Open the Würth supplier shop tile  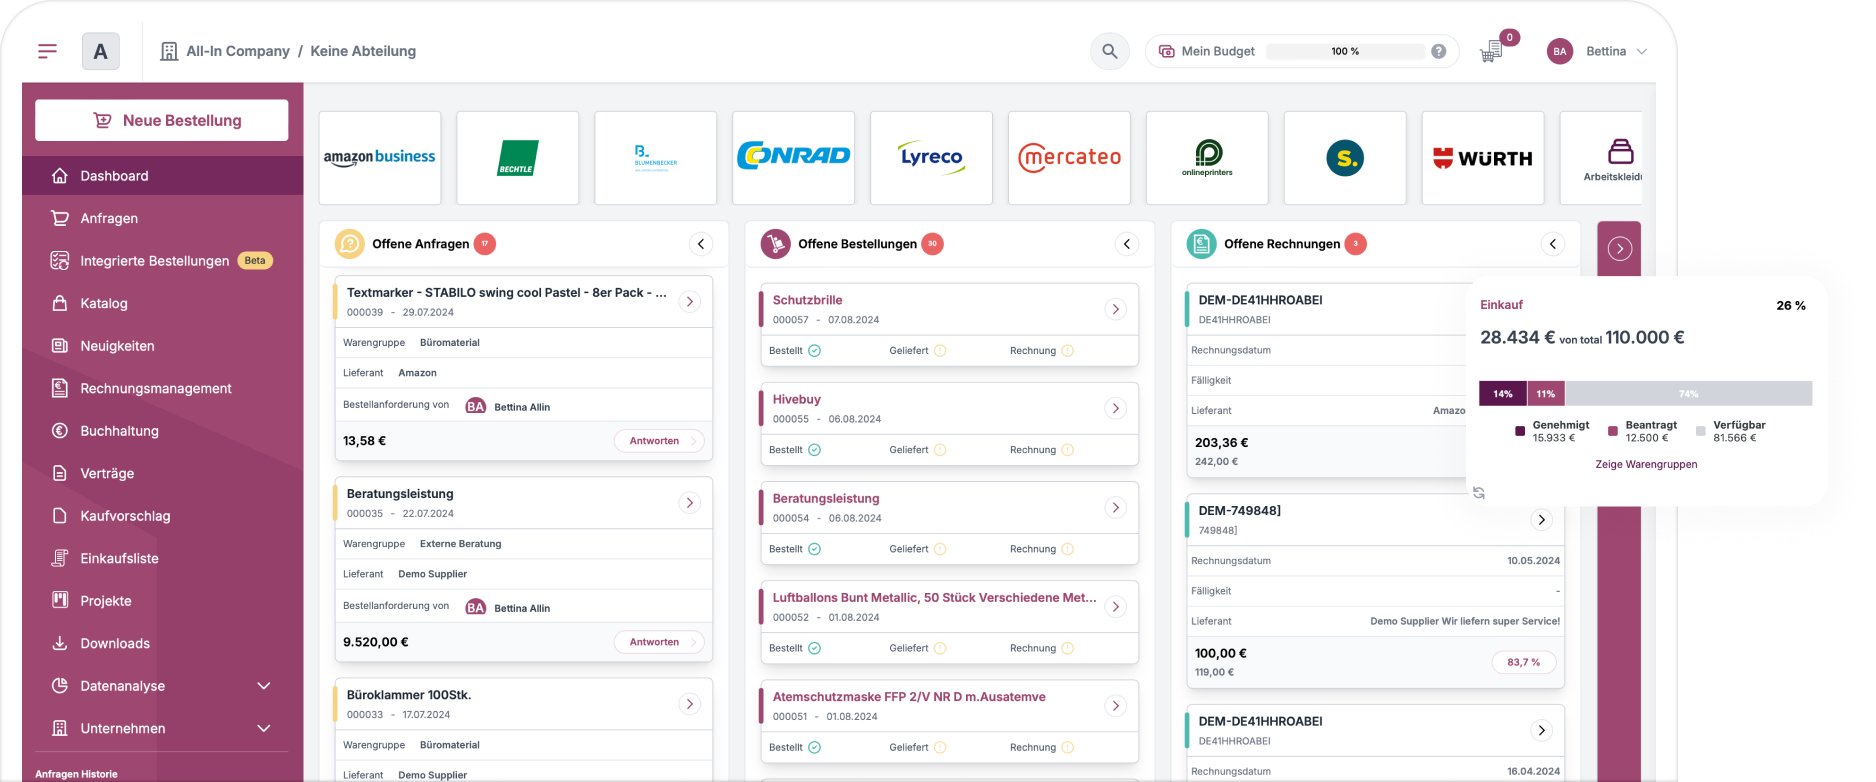1482,157
